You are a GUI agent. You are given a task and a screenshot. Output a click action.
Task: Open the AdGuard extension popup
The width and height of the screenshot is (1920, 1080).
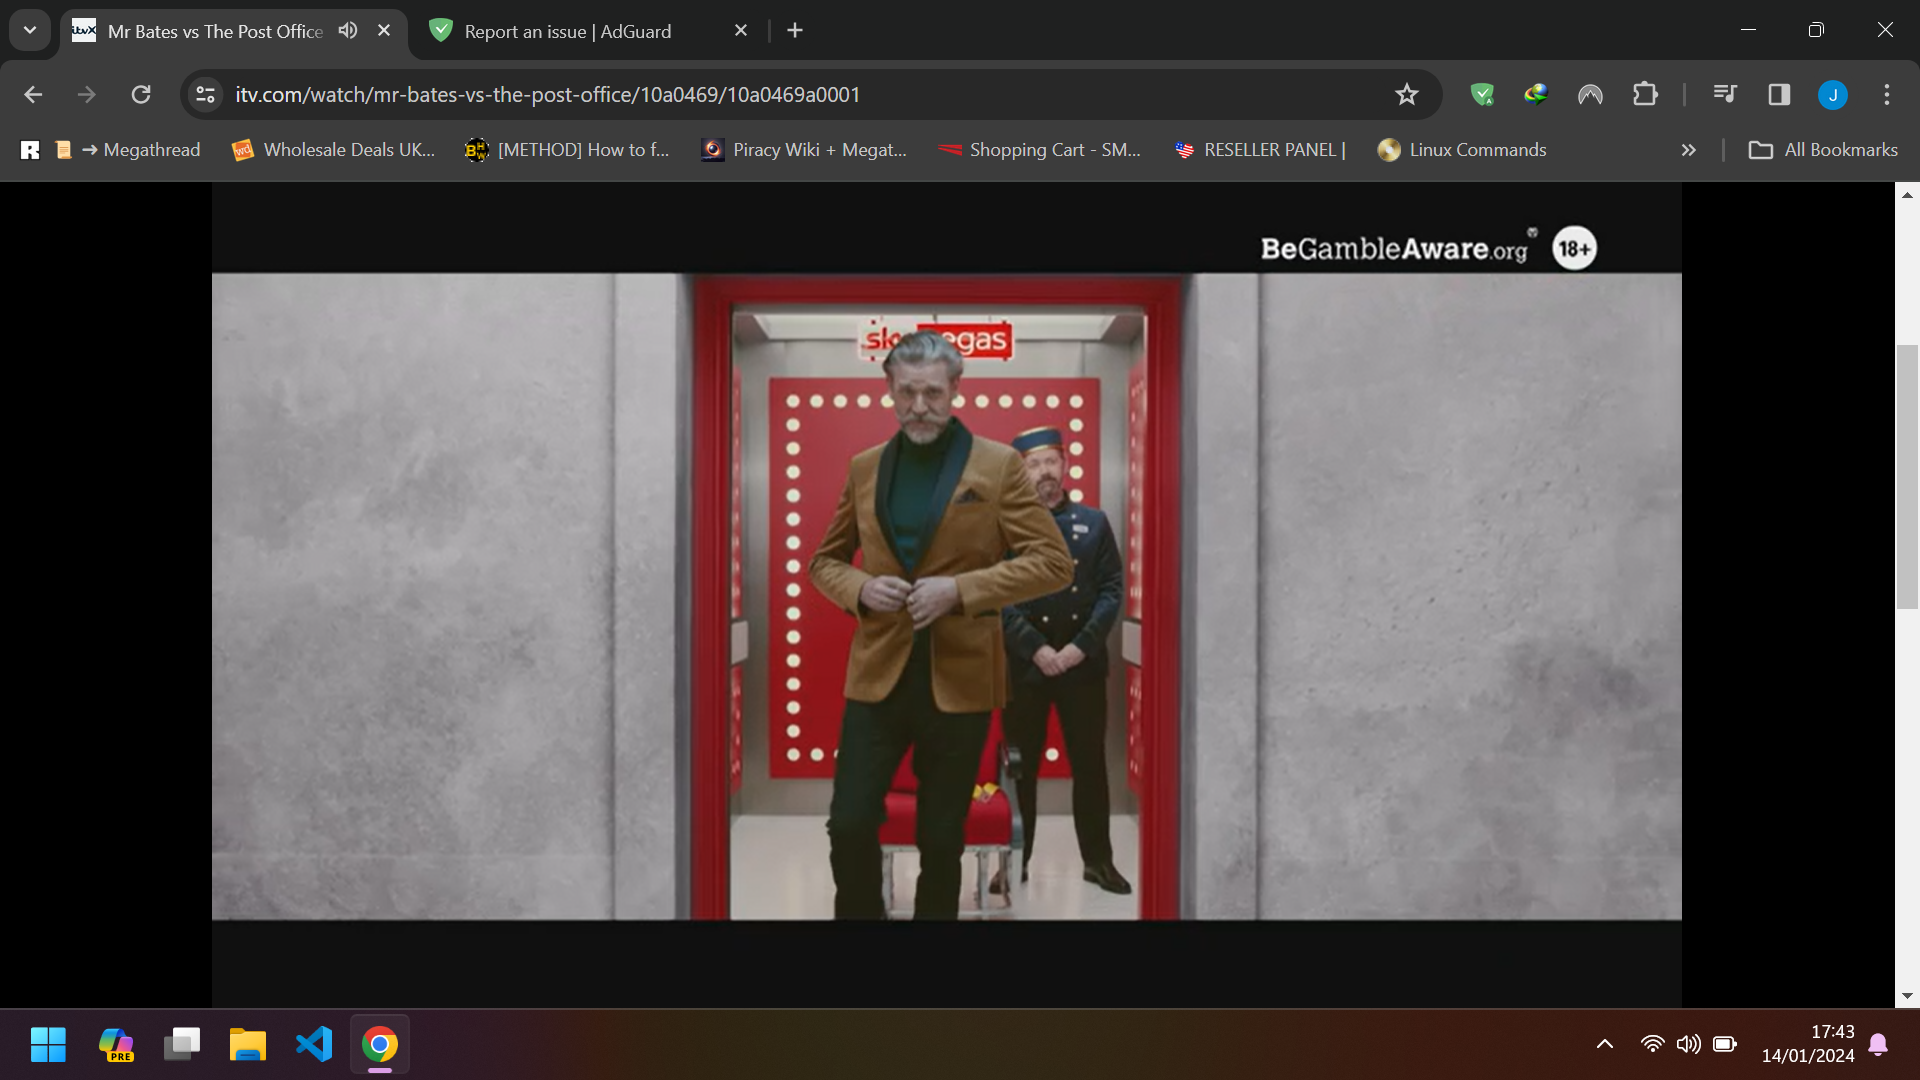pyautogui.click(x=1483, y=94)
